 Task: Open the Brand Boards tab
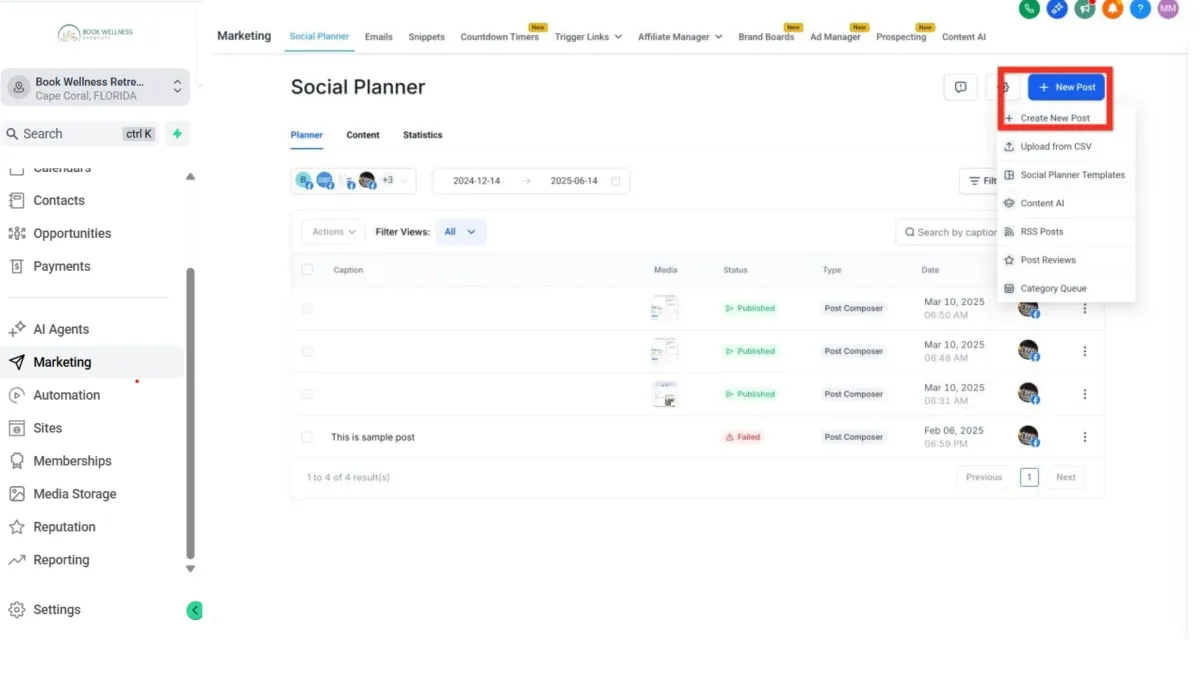[766, 37]
